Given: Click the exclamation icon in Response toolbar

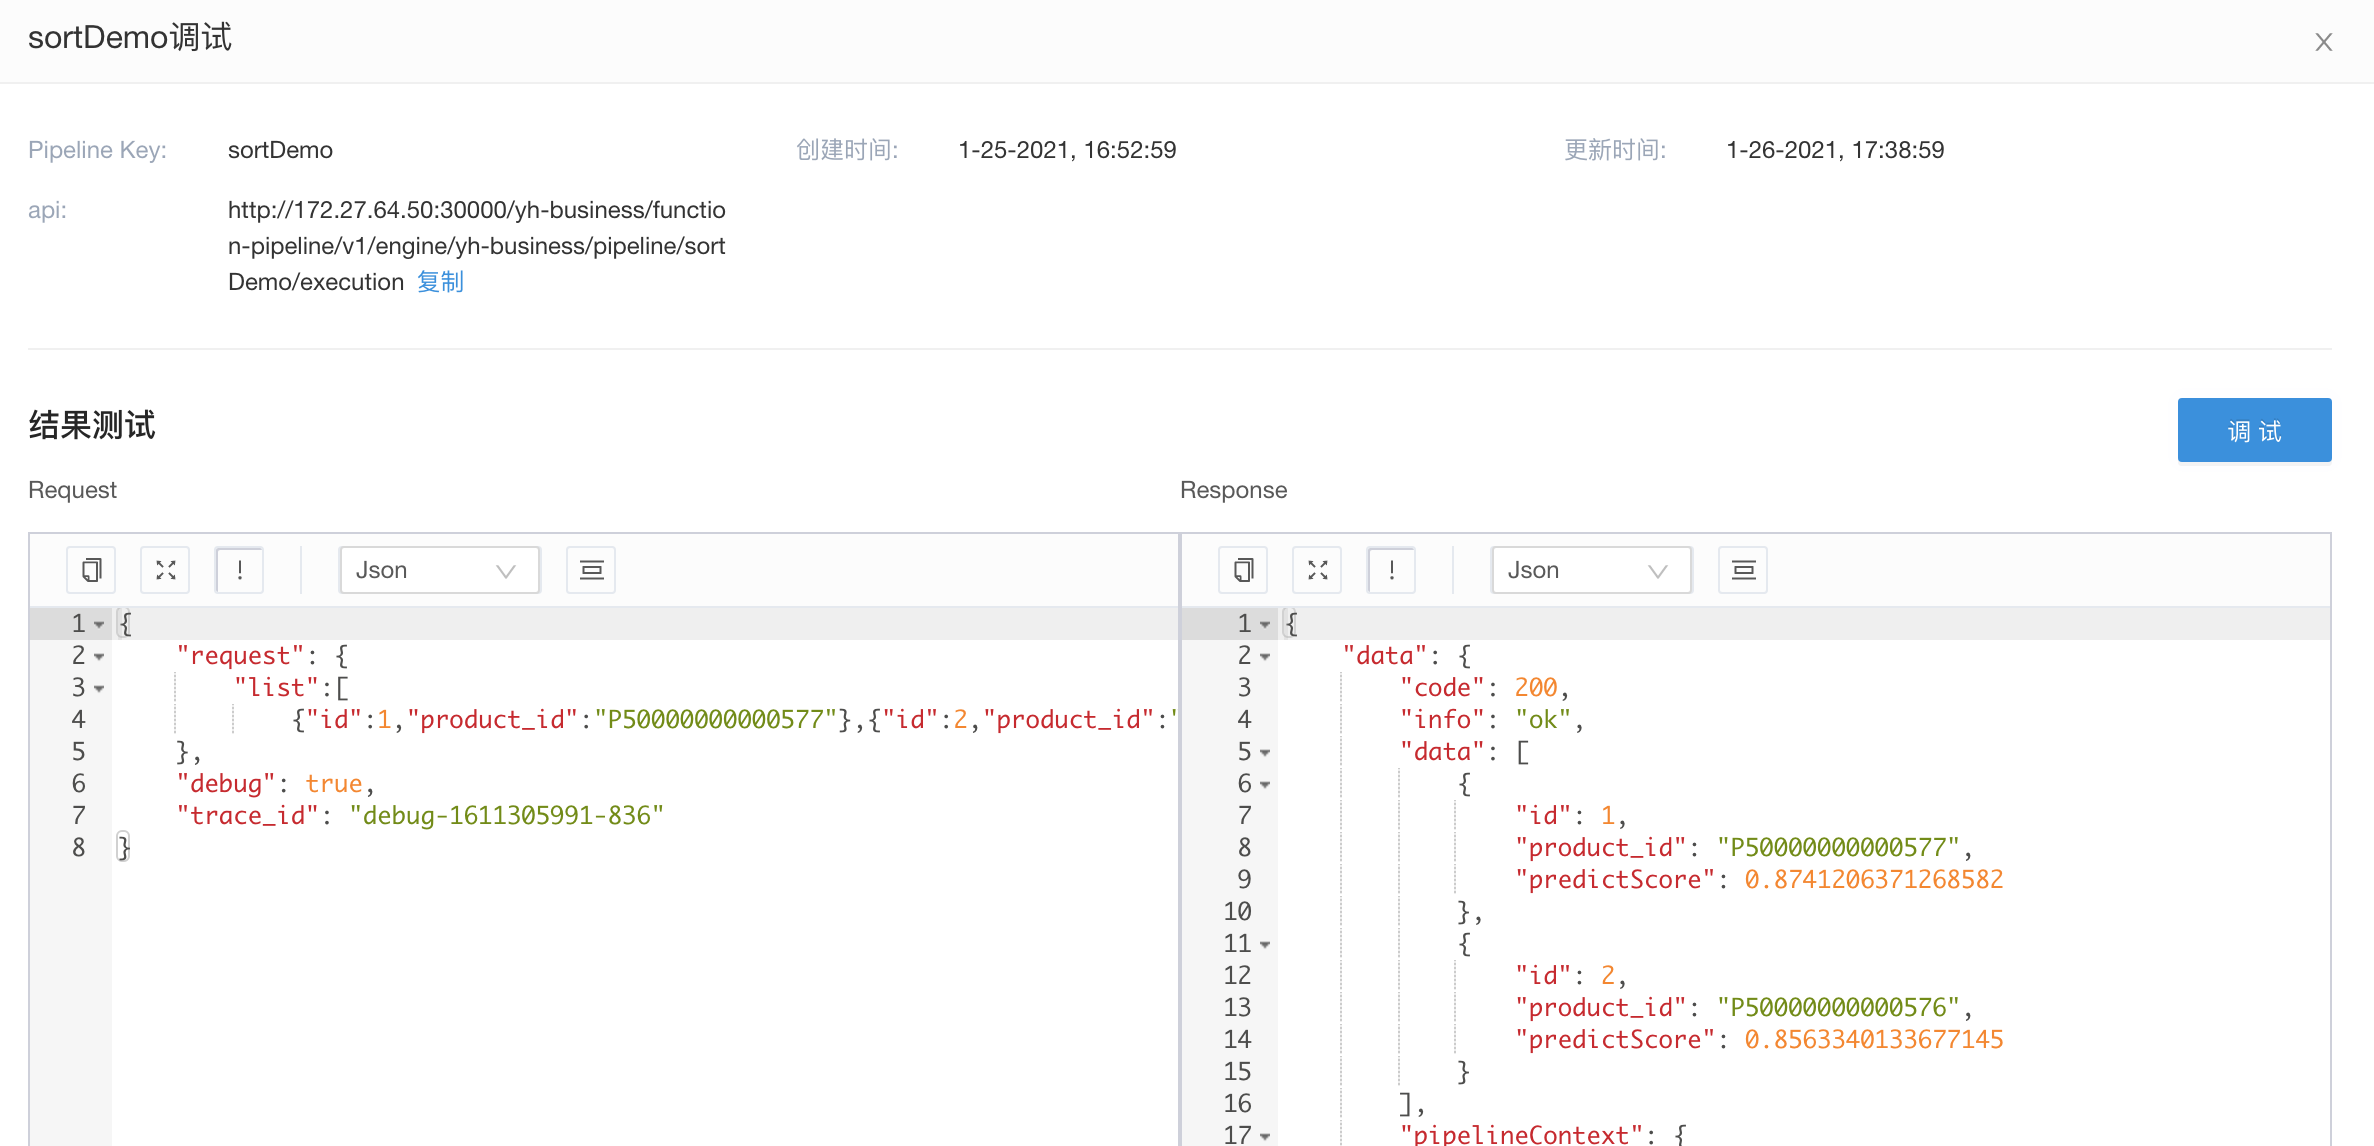Looking at the screenshot, I should [x=1392, y=570].
